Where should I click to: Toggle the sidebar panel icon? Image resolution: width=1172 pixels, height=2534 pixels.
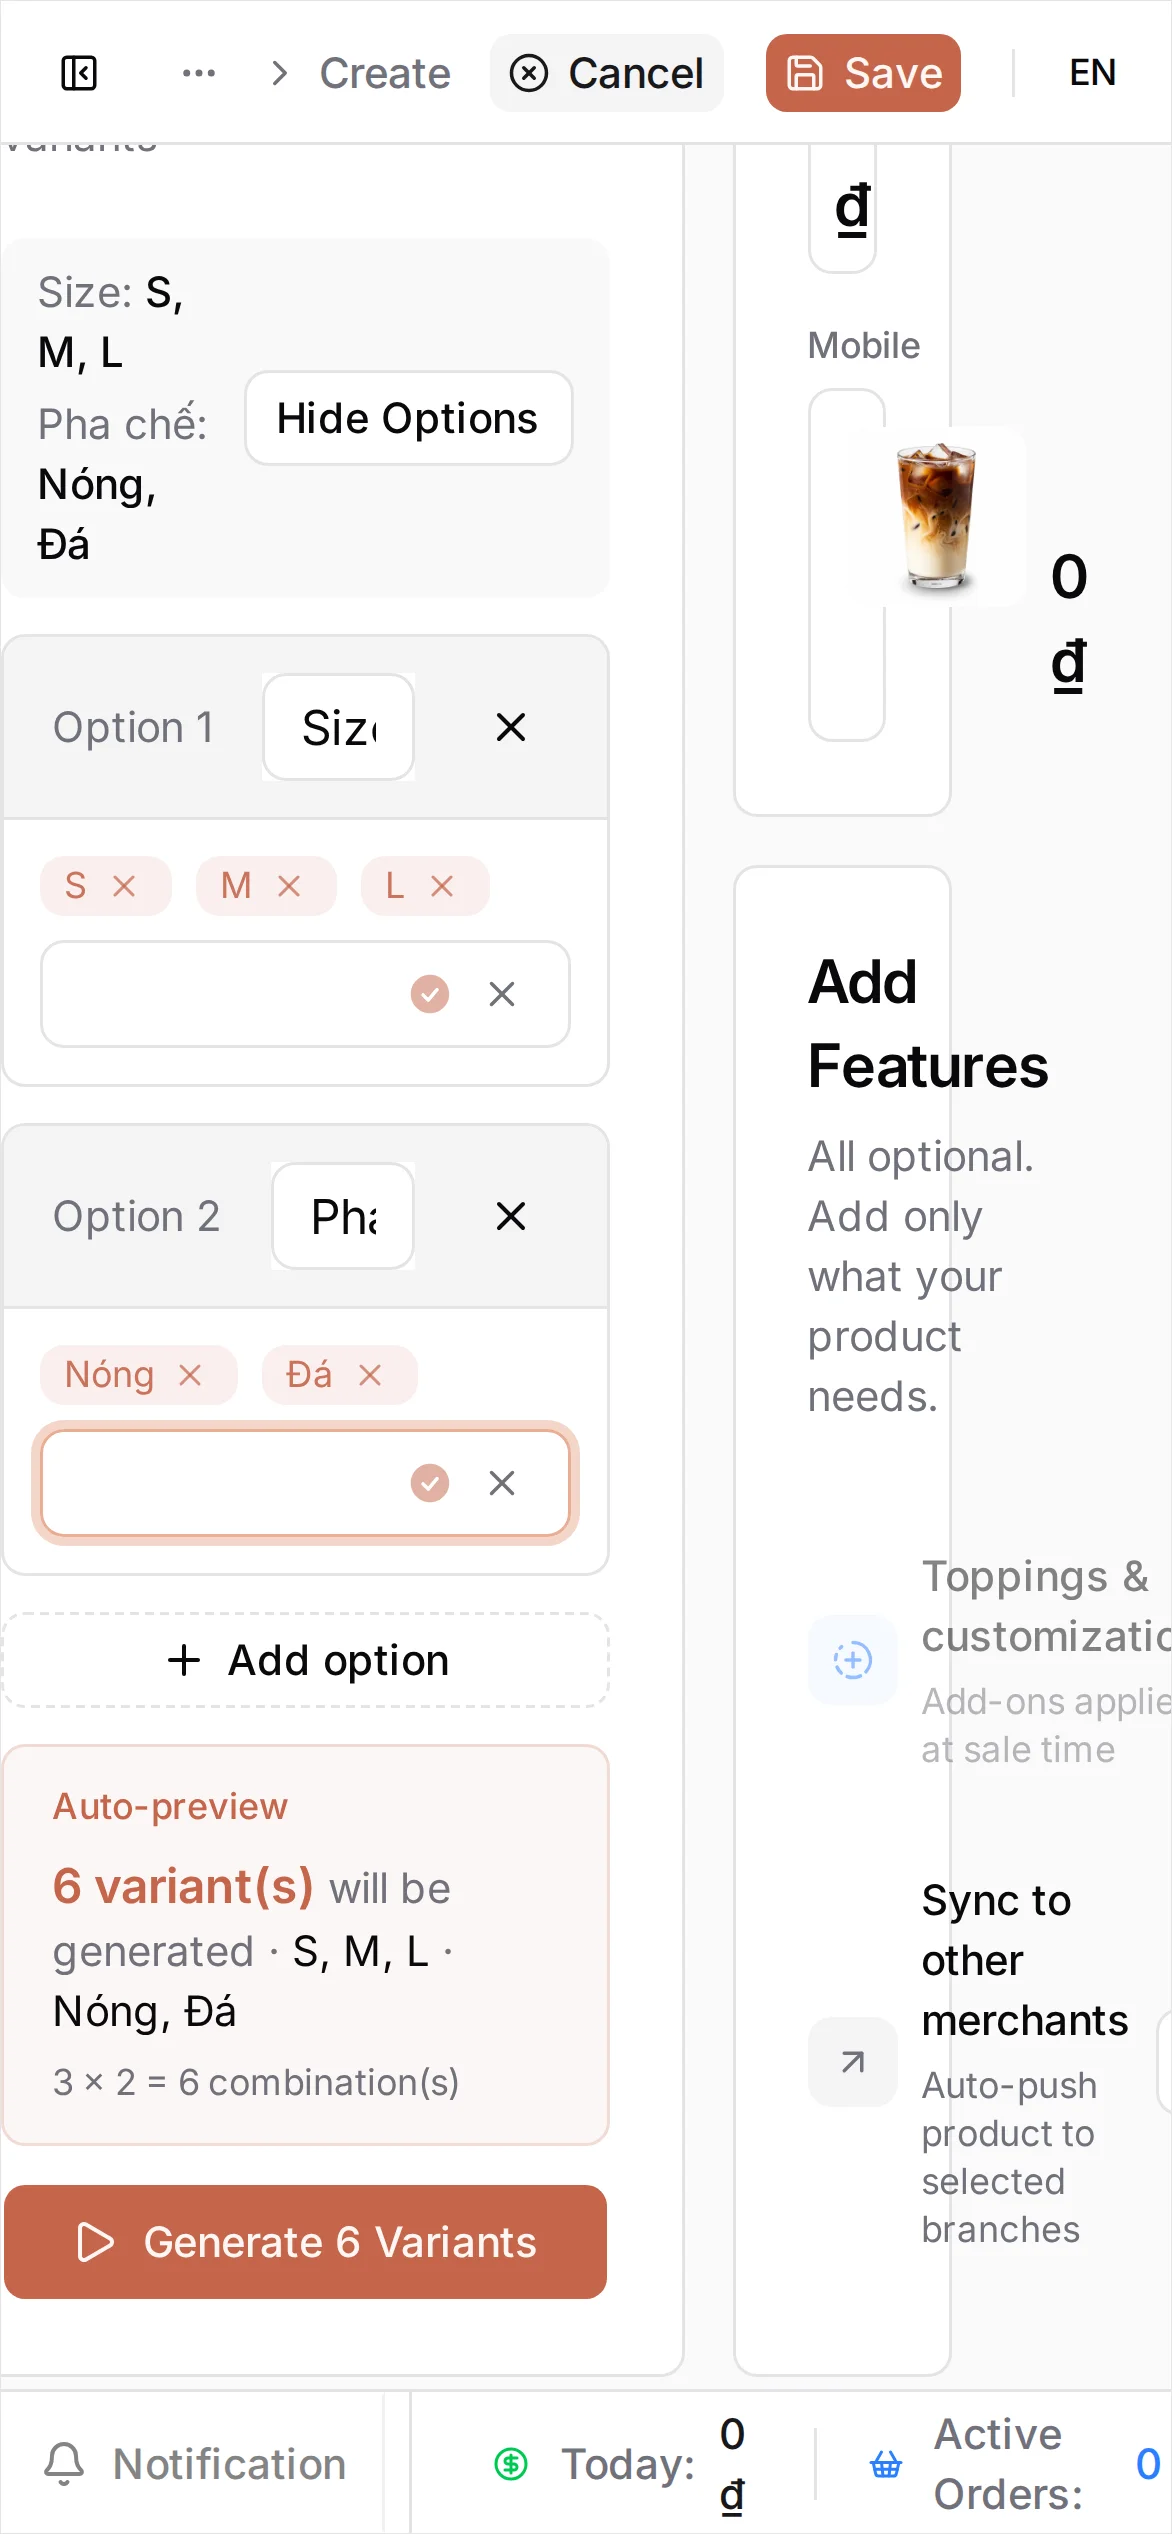[x=79, y=73]
